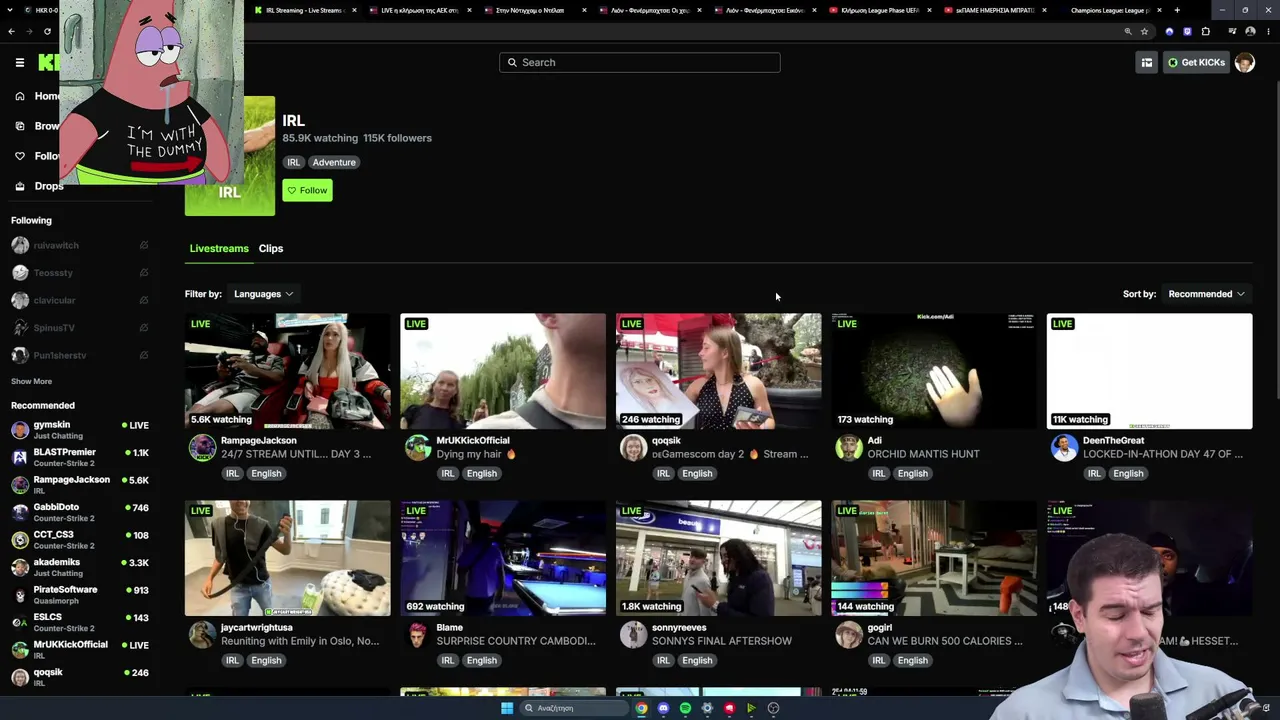This screenshot has width=1280, height=720.
Task: Click gogirl's stream card avatar
Action: pyautogui.click(x=849, y=634)
